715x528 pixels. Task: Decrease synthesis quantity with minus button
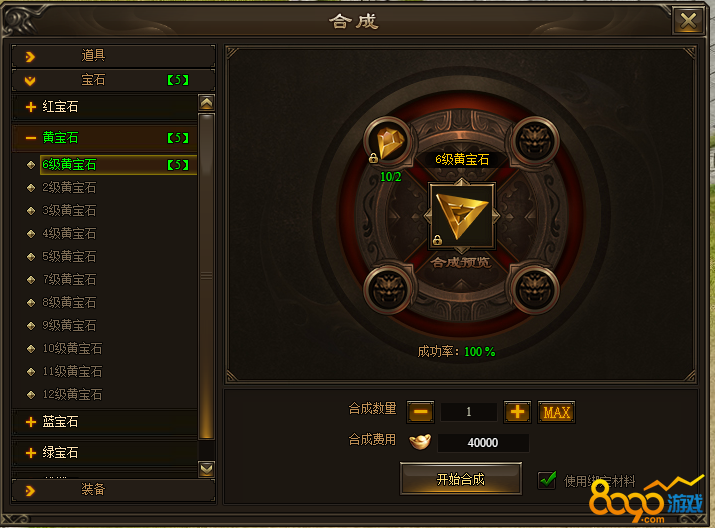coord(420,412)
